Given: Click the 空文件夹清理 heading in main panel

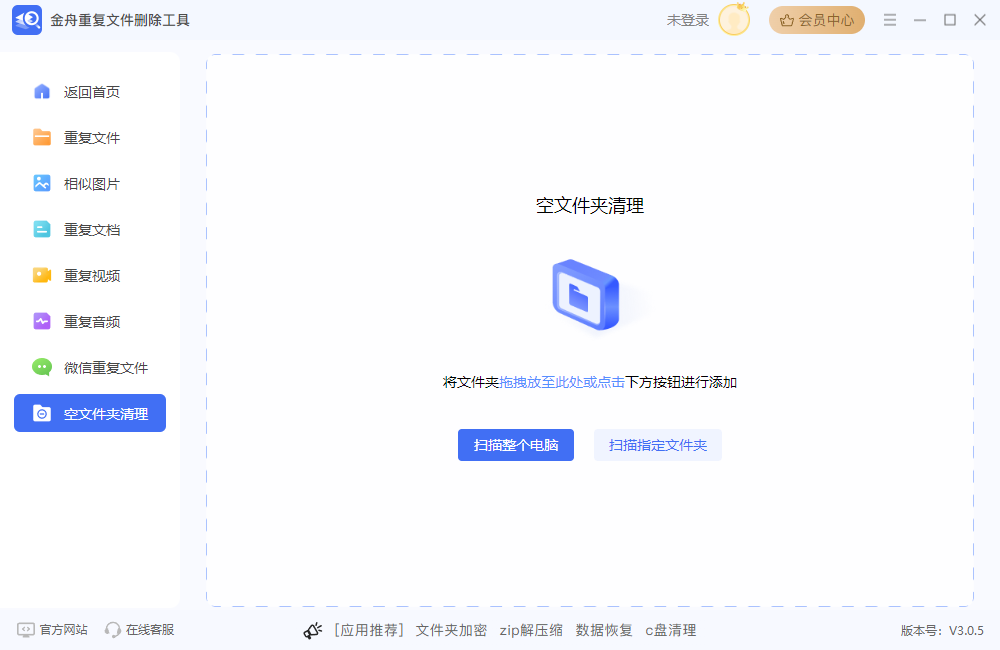Looking at the screenshot, I should 590,205.
